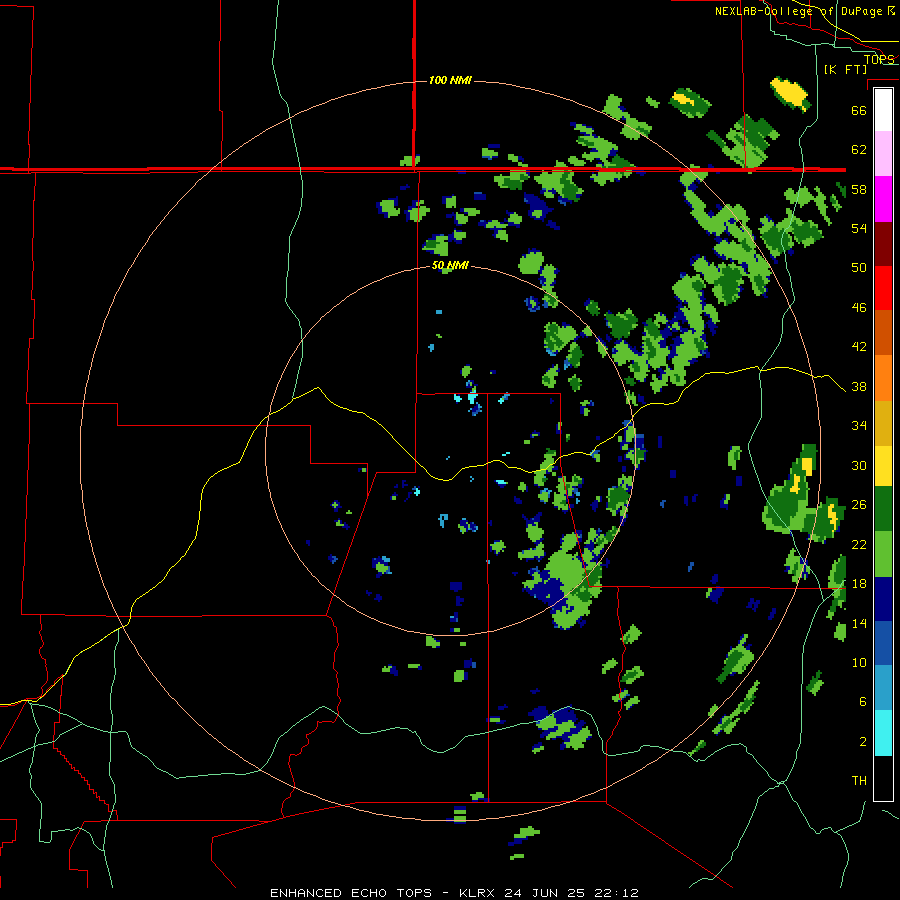900x900 pixels.
Task: Pick the dark red legend swatch
Action: pyautogui.click(x=883, y=244)
